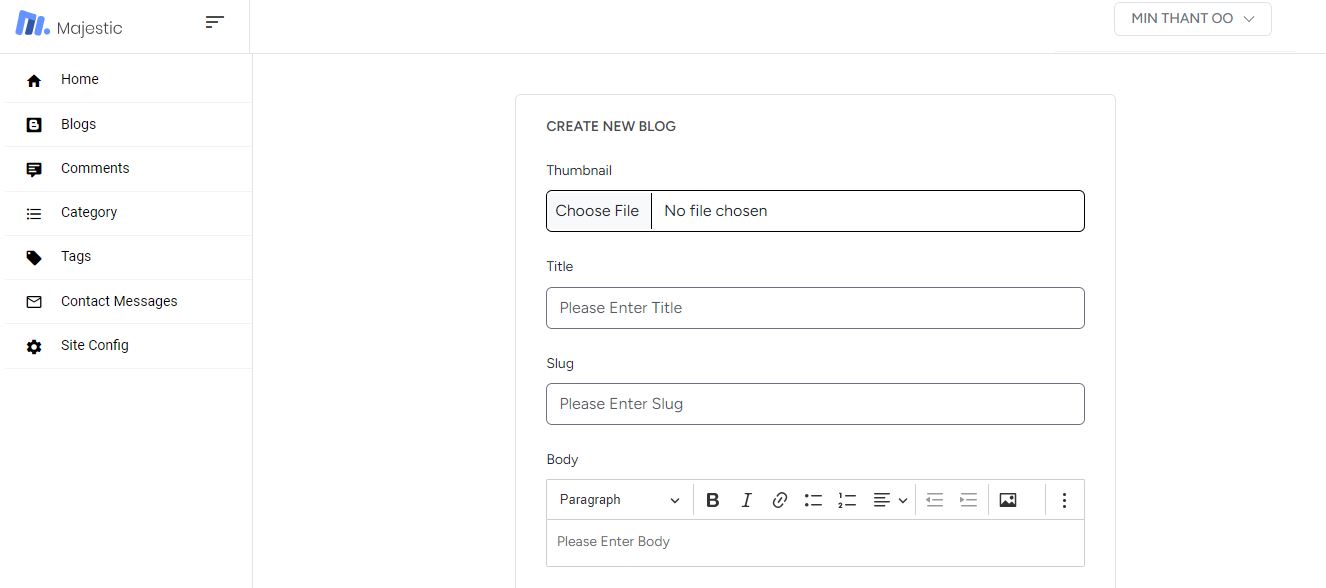Click the Choose File button

click(598, 211)
